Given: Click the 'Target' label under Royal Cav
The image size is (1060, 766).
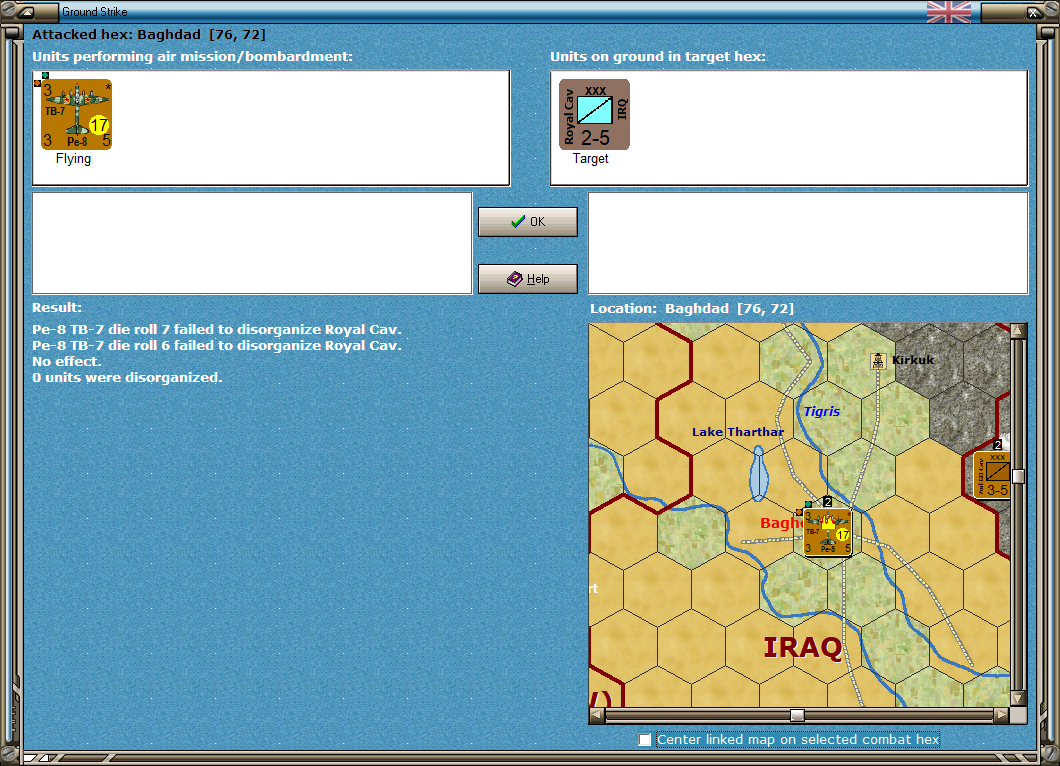Looking at the screenshot, I should [591, 159].
